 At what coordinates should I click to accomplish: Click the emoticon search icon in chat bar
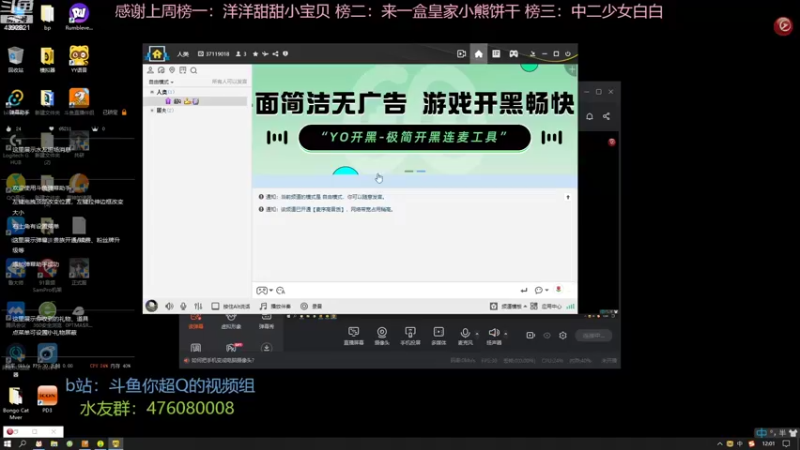pyautogui.click(x=281, y=290)
